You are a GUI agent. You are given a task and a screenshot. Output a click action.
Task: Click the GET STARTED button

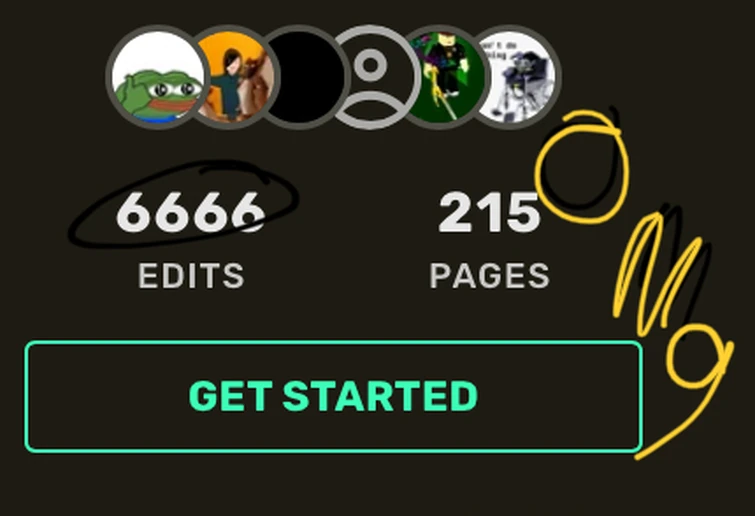pos(334,396)
